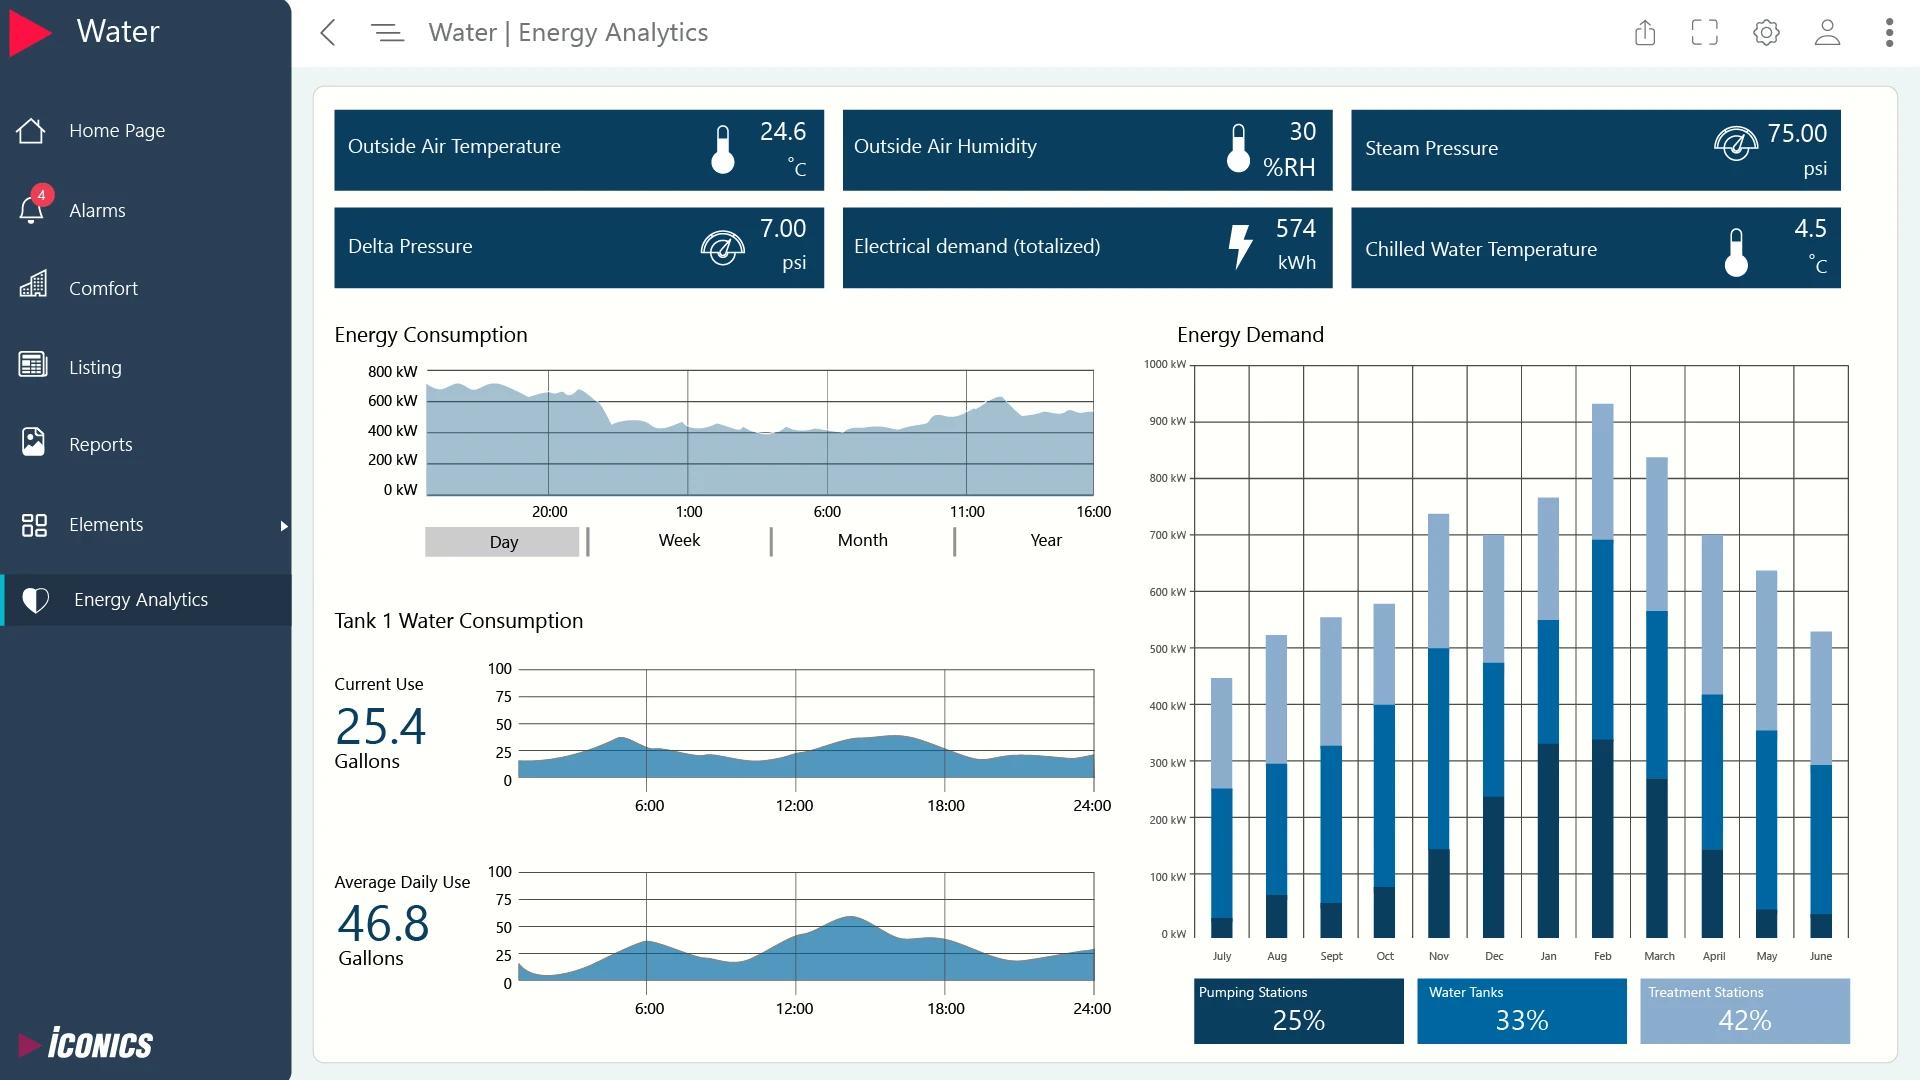The height and width of the screenshot is (1080, 1920).
Task: Open settings gear icon
Action: pyautogui.click(x=1766, y=33)
